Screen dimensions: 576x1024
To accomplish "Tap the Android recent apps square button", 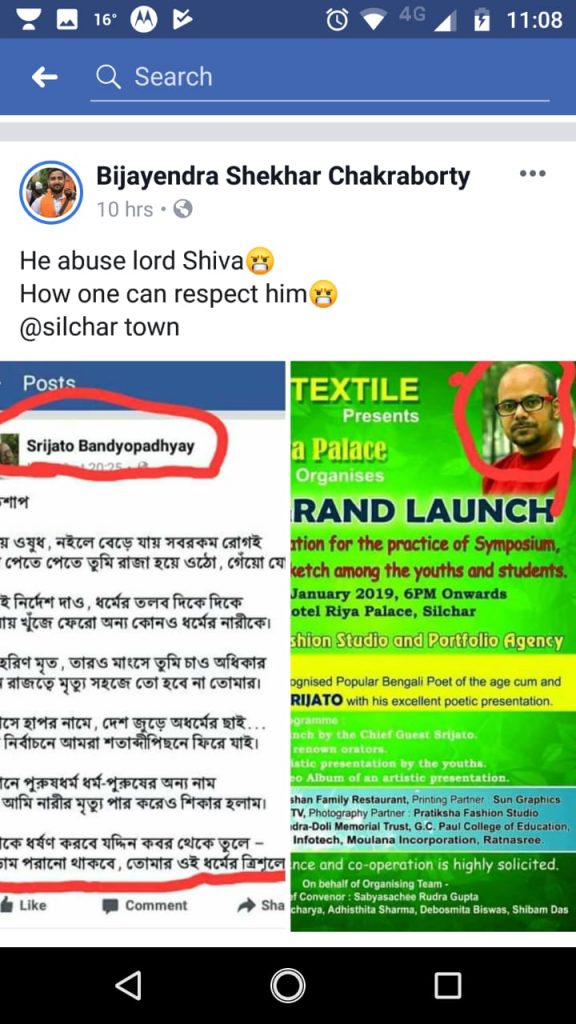I will 448,985.
